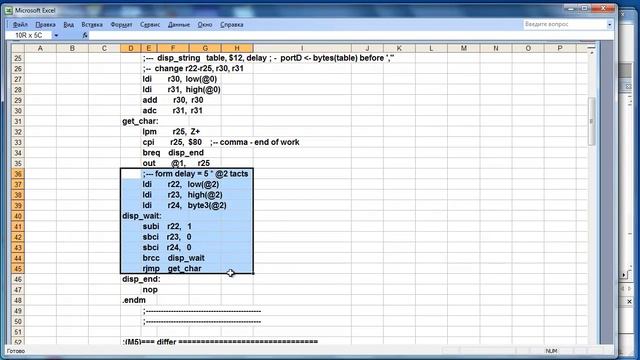This screenshot has width=640, height=360.
Task: Select row 25 header
Action: tap(18, 58)
